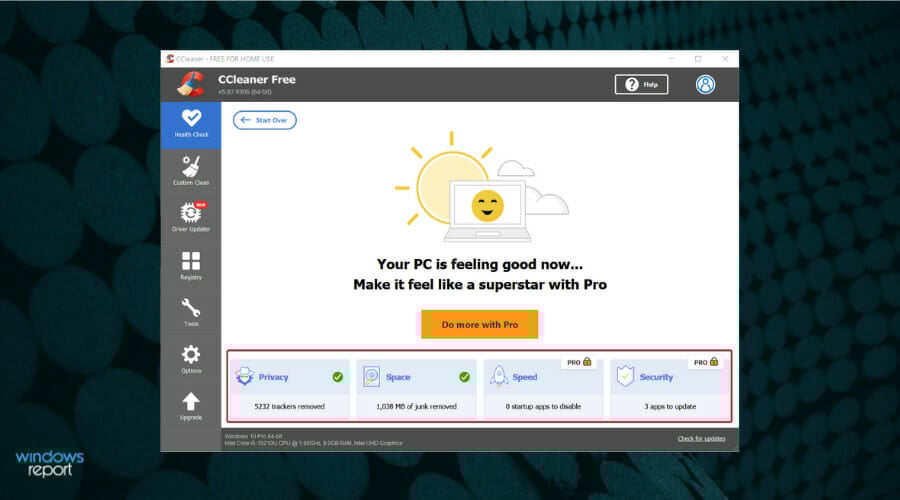Click '1,038 MB of junk removed' text
Viewport: 900px width, 500px height.
point(416,406)
